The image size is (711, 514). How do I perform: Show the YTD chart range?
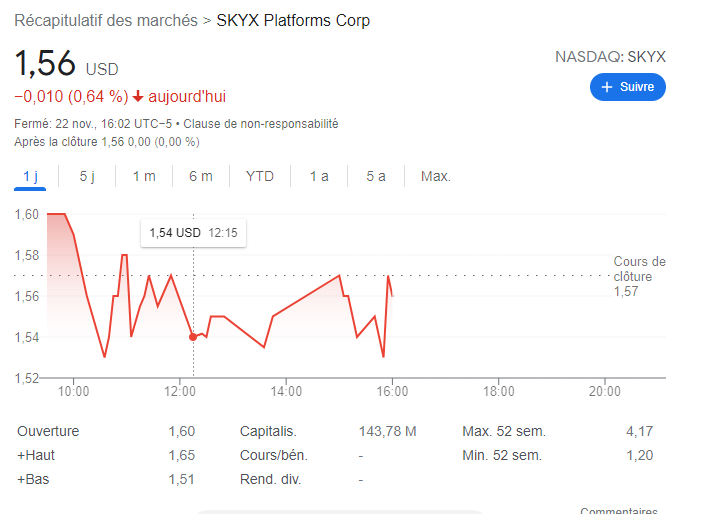click(x=260, y=176)
